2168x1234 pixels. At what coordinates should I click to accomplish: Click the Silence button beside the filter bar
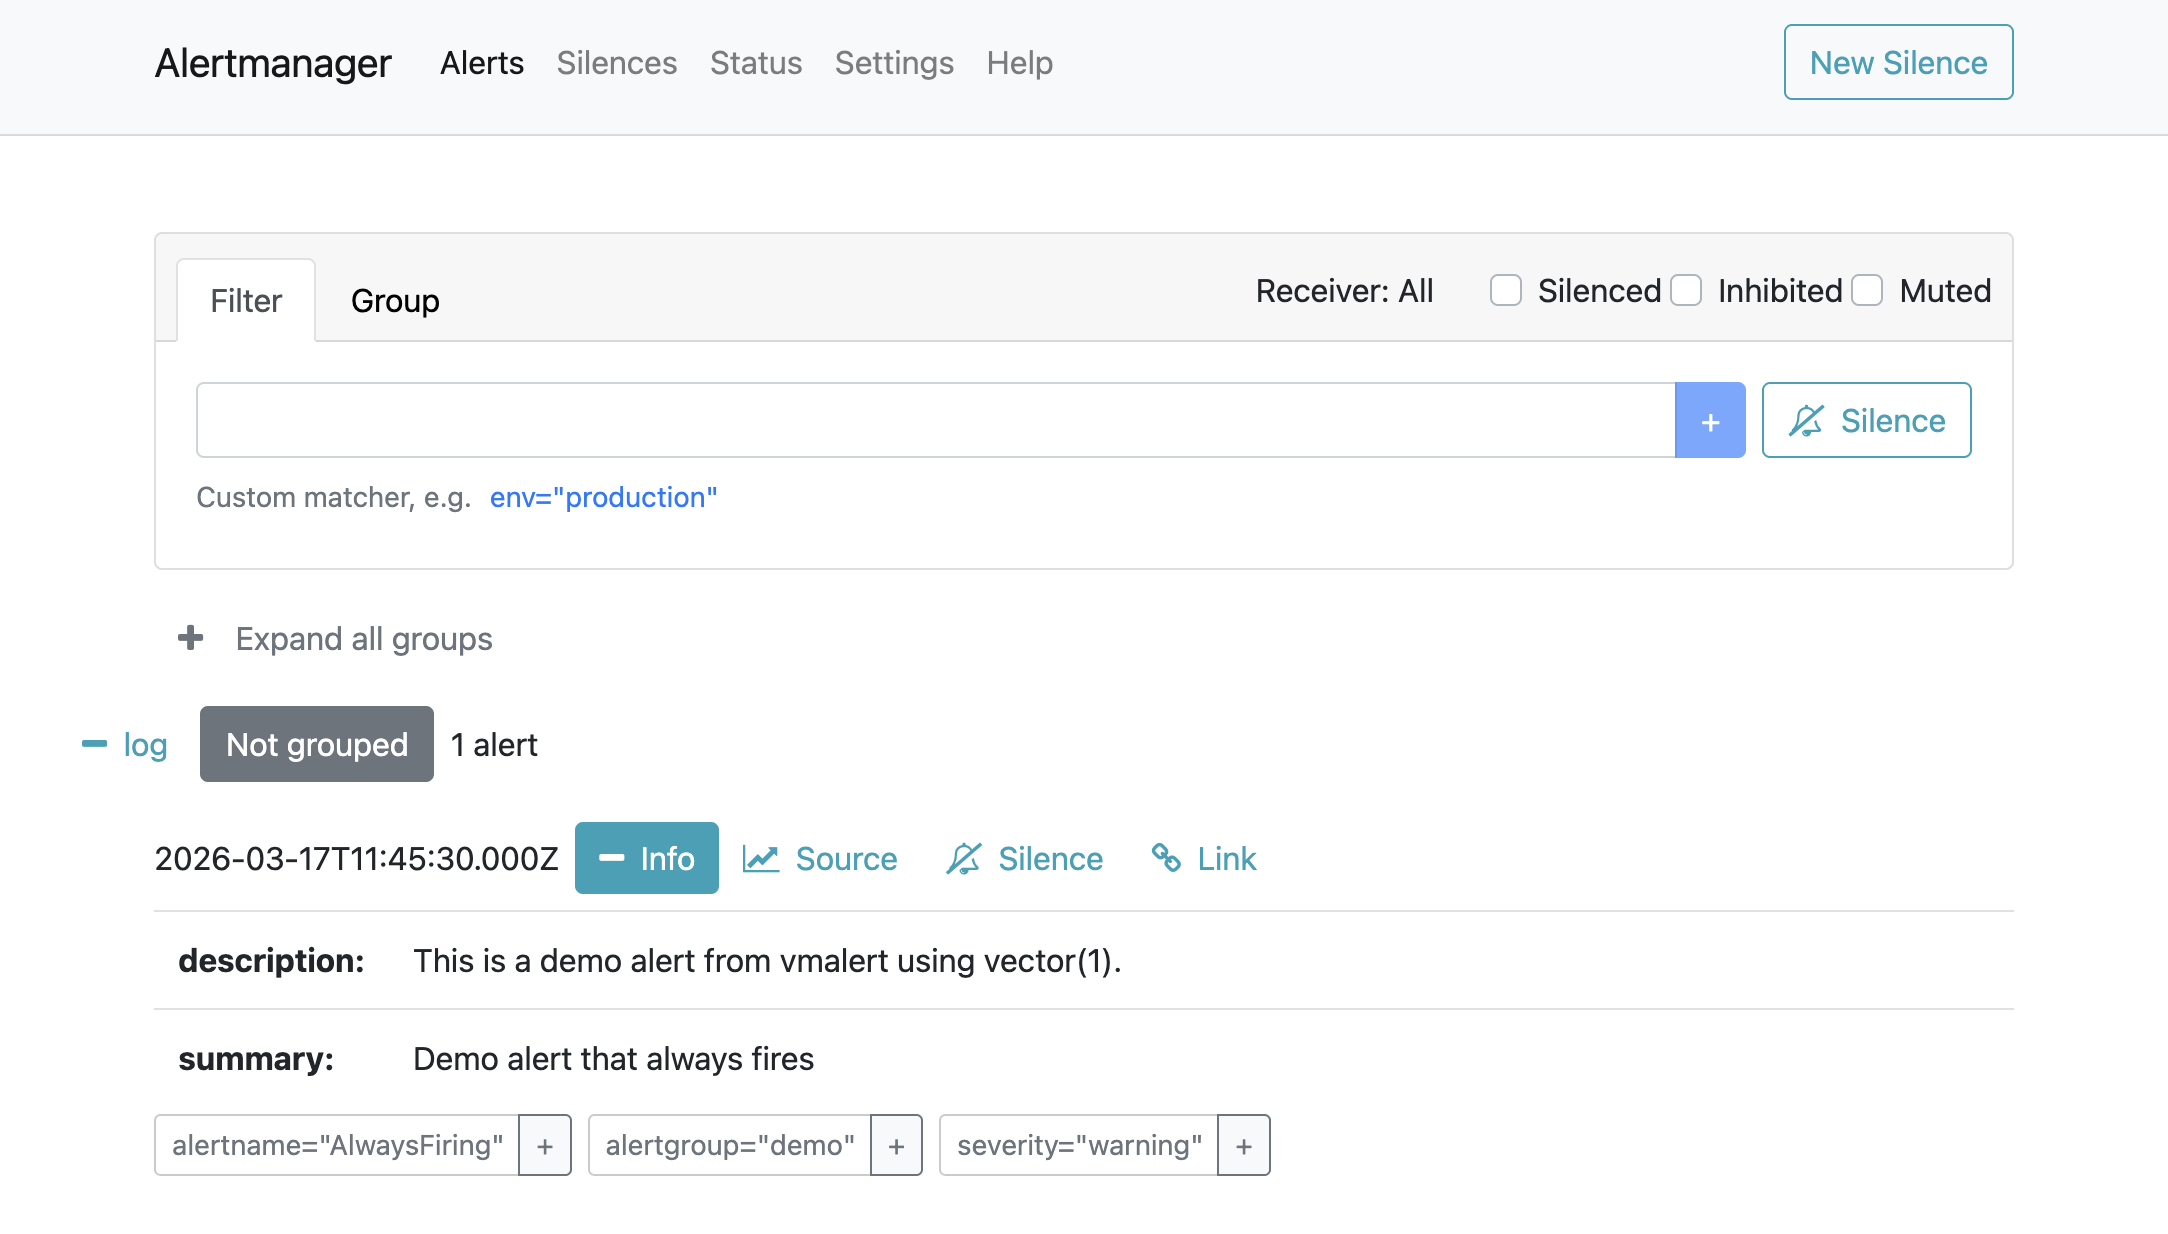(1866, 420)
